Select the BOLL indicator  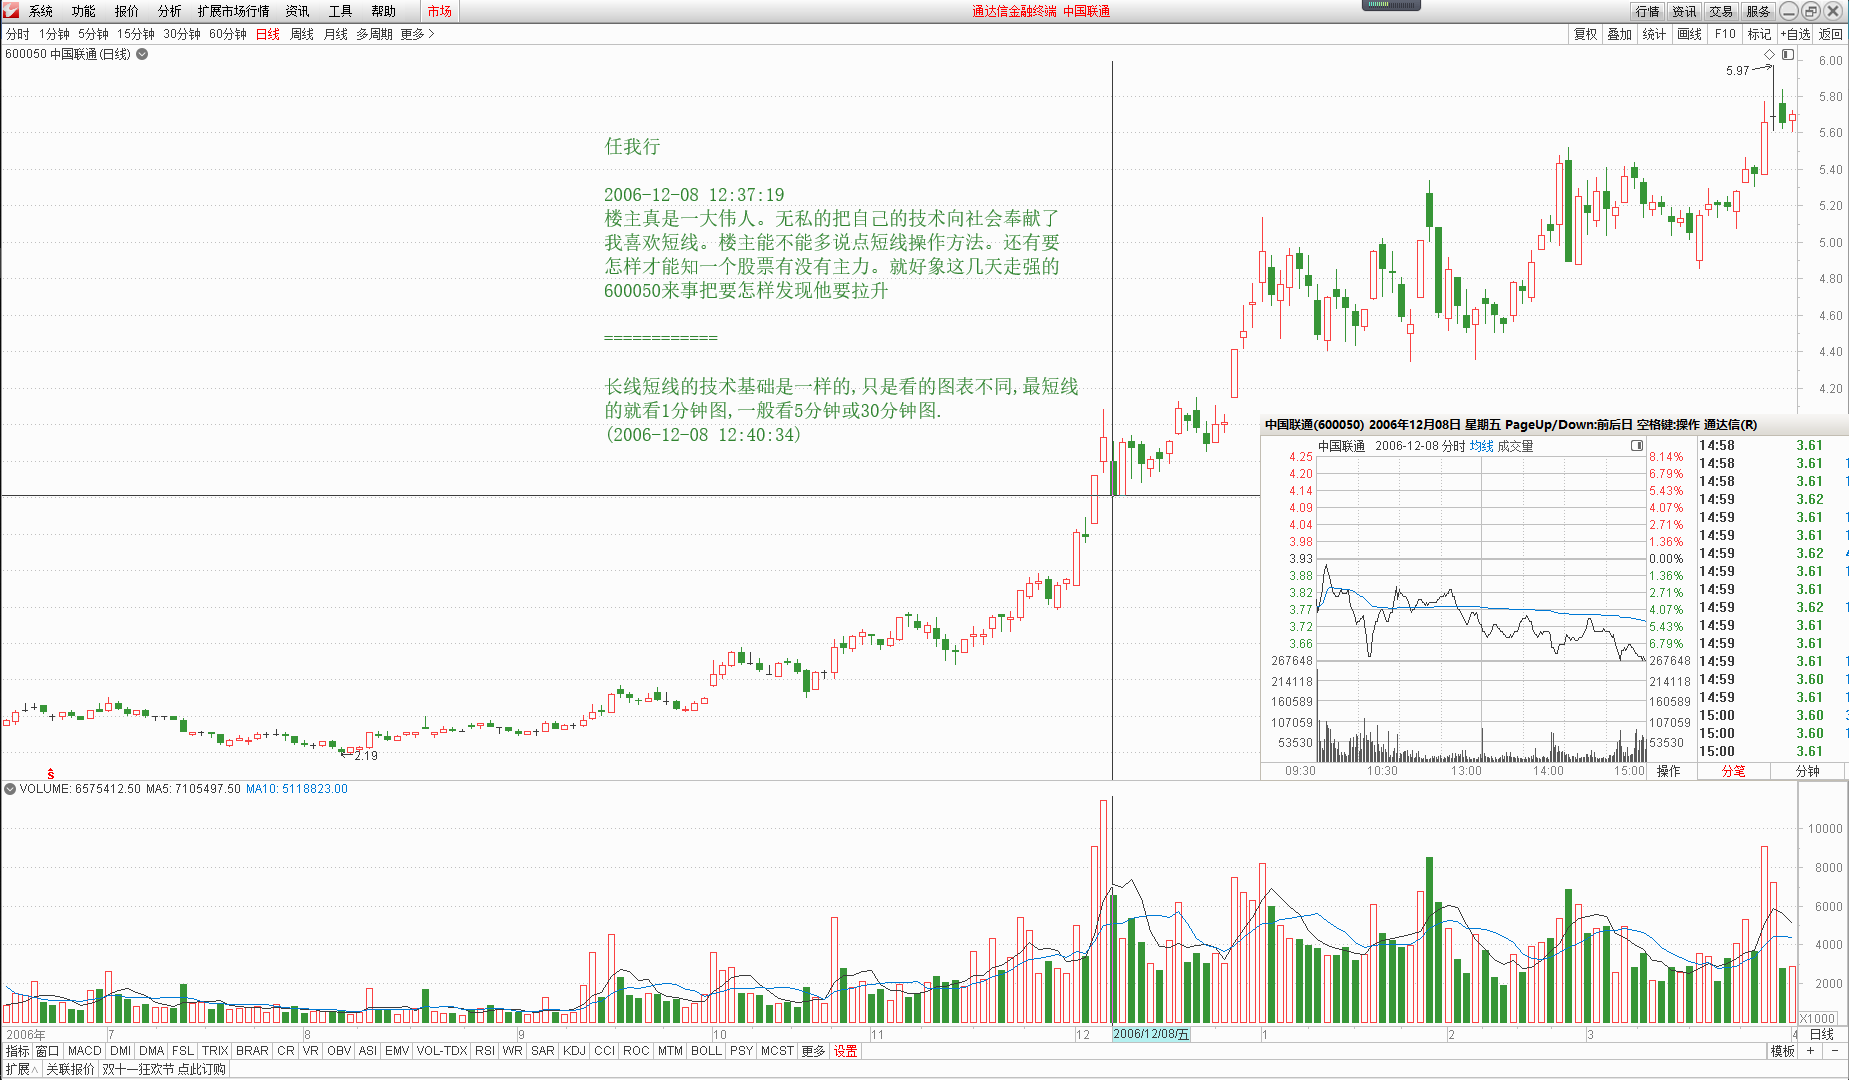(x=706, y=1051)
